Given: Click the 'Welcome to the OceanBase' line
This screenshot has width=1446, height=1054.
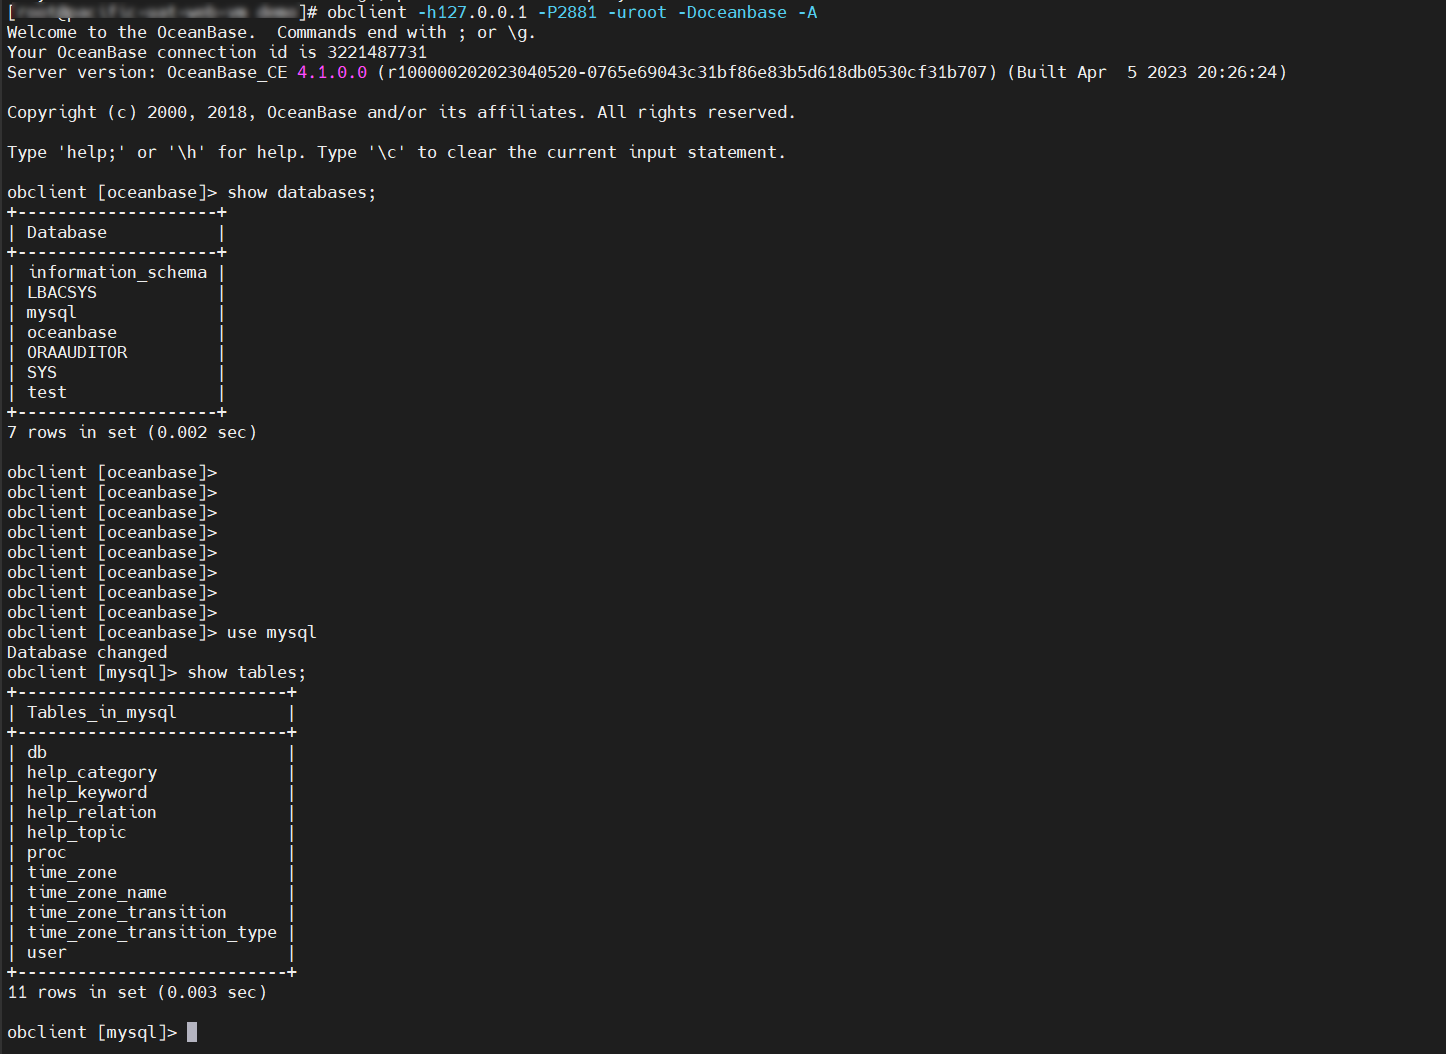Looking at the screenshot, I should pyautogui.click(x=271, y=32).
